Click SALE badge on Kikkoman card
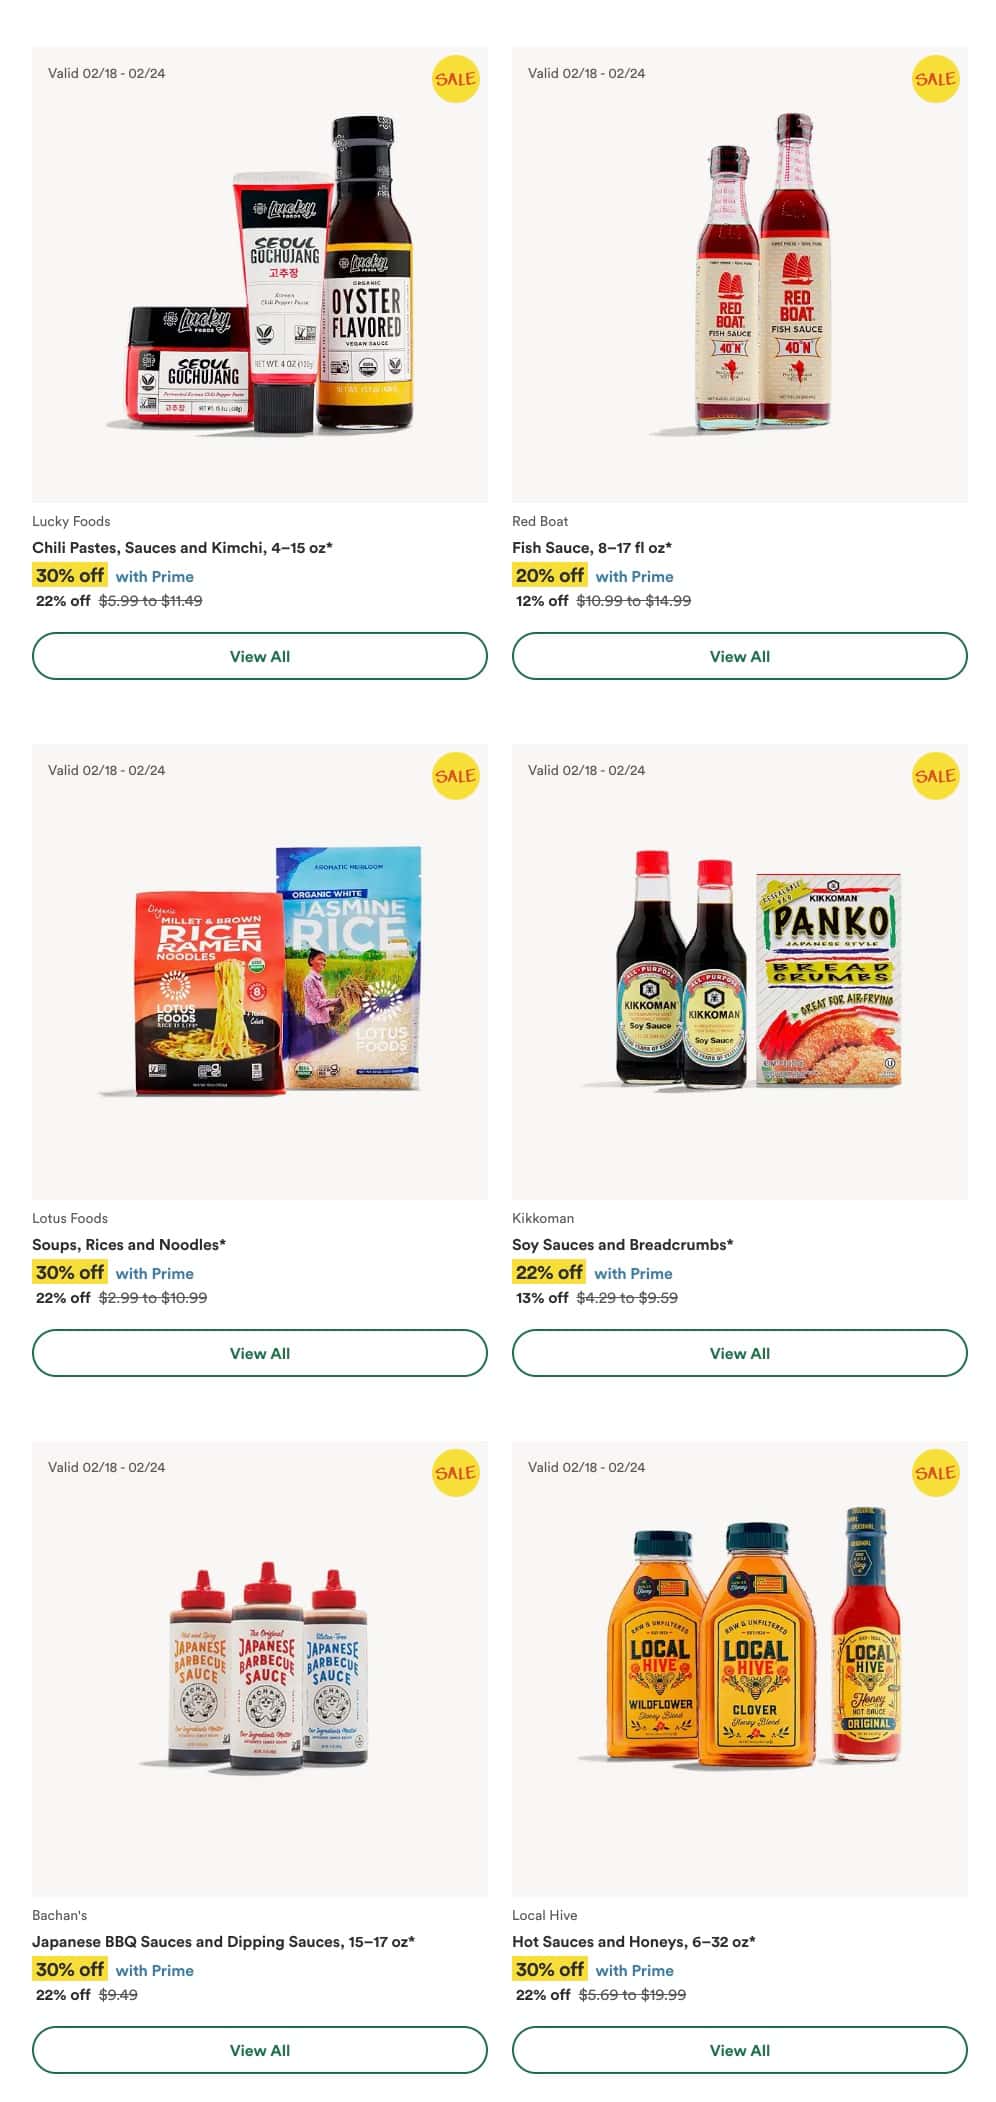This screenshot has width=996, height=2102. (935, 776)
